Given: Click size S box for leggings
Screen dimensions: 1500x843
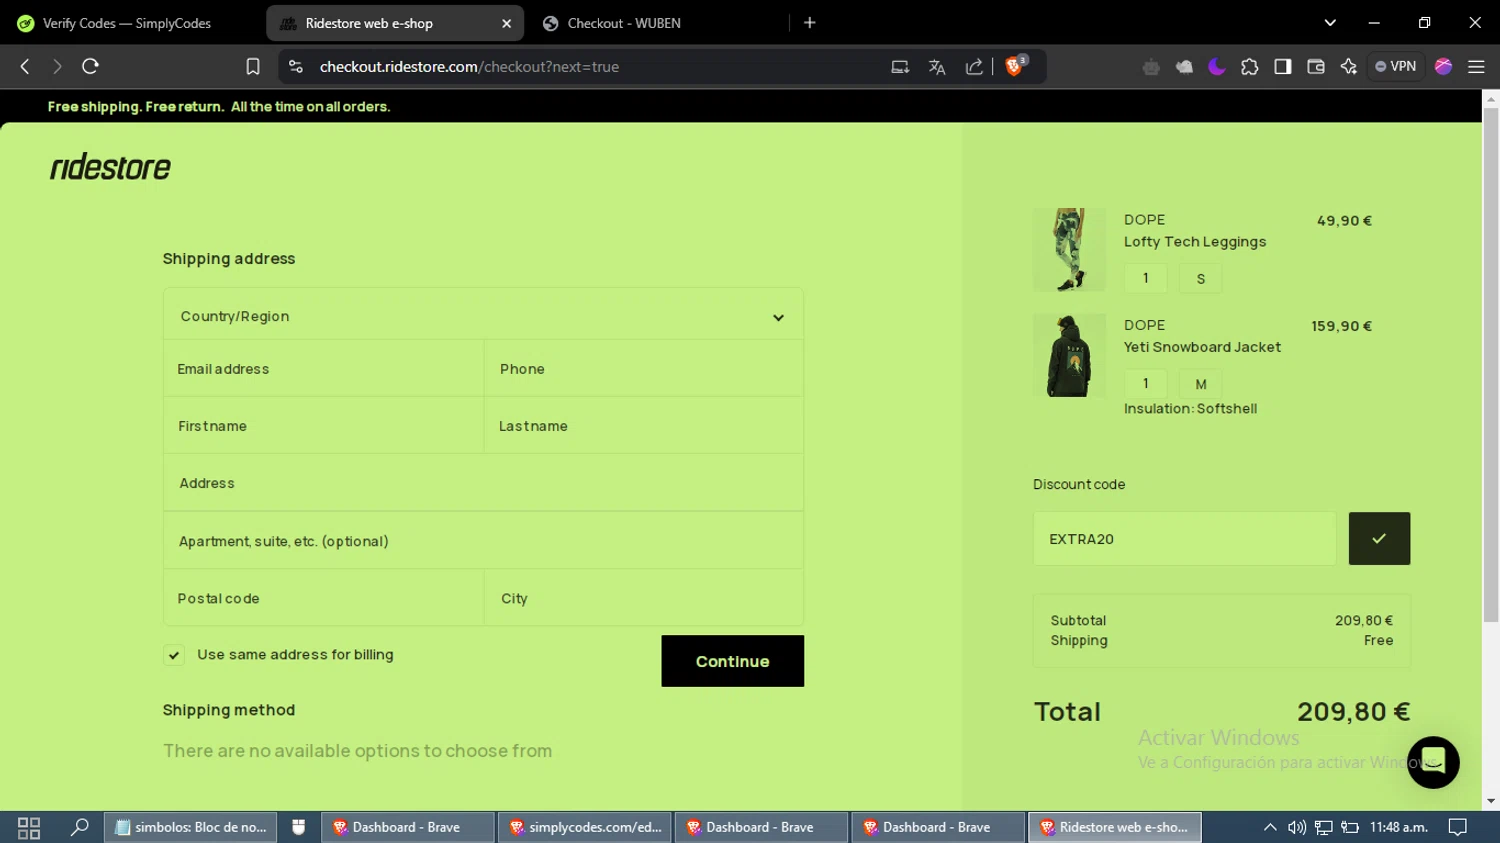Looking at the screenshot, I should (1201, 278).
